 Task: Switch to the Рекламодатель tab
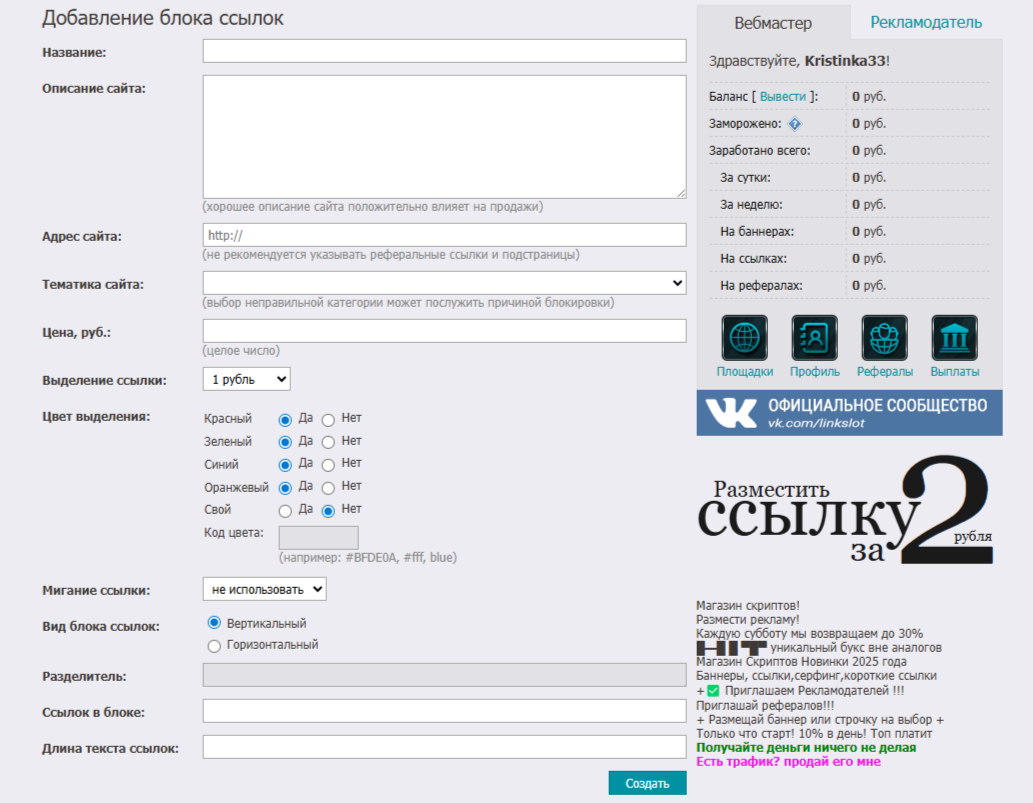[x=926, y=22]
